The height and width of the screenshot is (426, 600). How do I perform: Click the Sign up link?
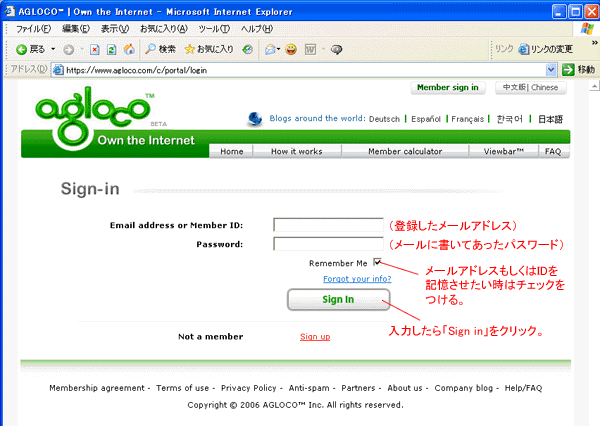point(315,336)
